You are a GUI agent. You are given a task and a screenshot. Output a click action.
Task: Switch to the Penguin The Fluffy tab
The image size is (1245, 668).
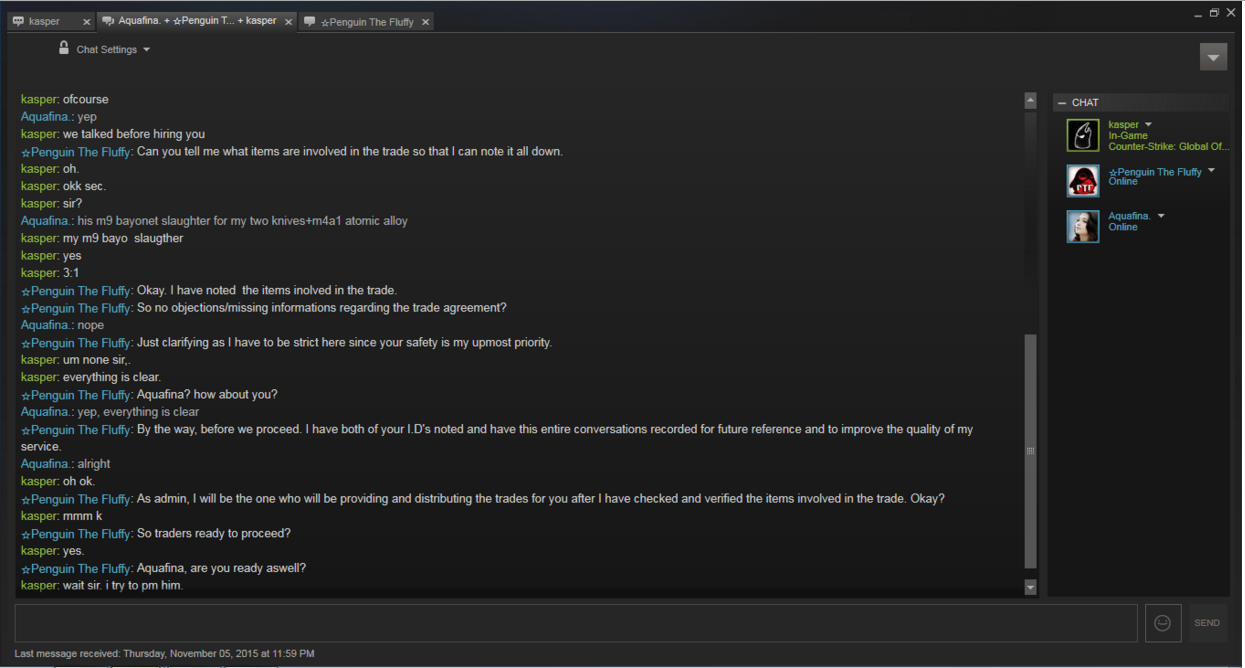(x=365, y=22)
